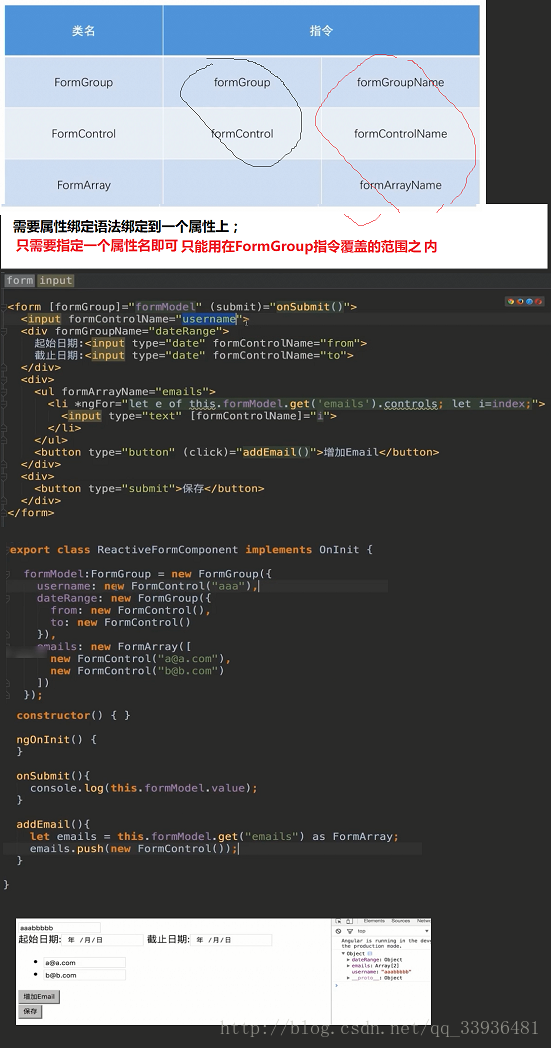The image size is (551, 1048).
Task: Switch to the Elements tab in DevTools
Action: pos(374,921)
